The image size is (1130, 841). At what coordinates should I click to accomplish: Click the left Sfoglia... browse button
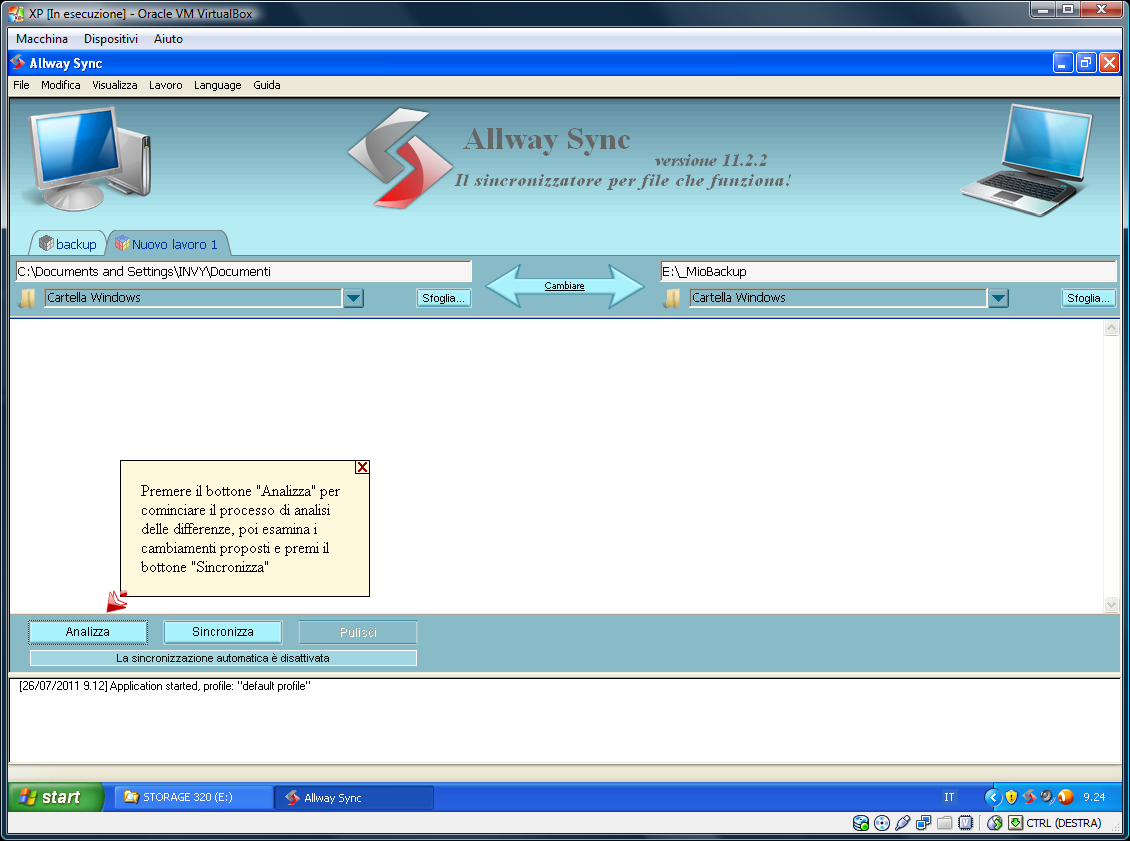443,298
